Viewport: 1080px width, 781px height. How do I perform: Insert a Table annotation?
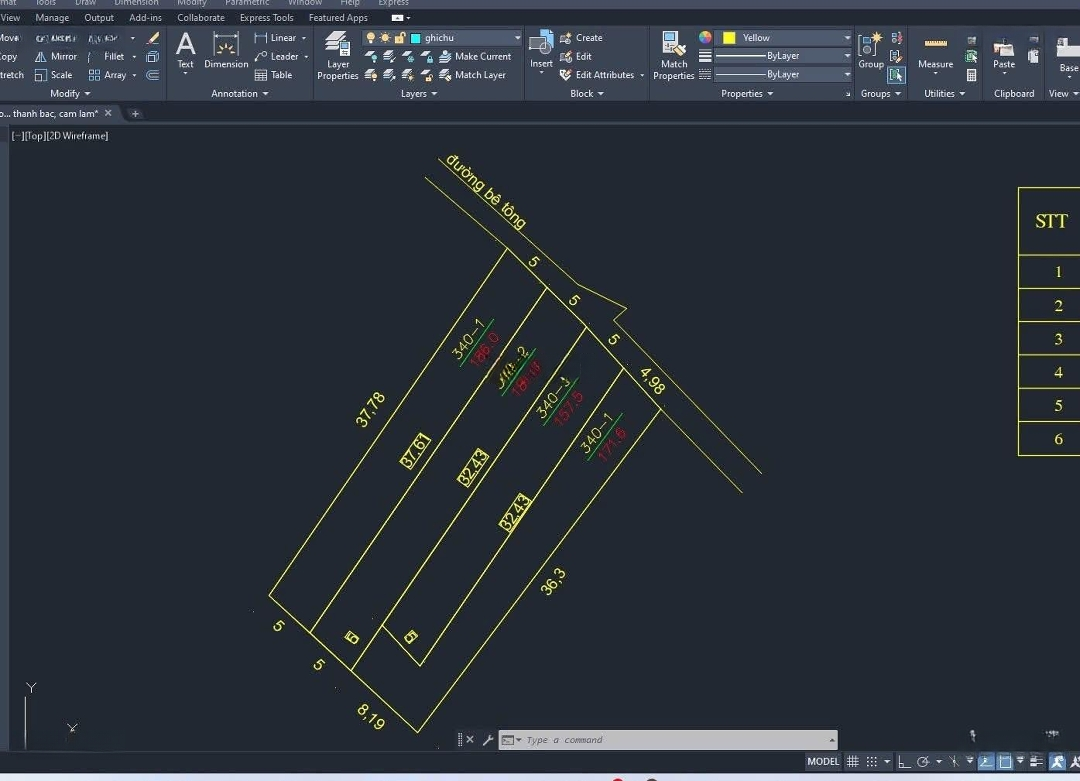point(273,75)
